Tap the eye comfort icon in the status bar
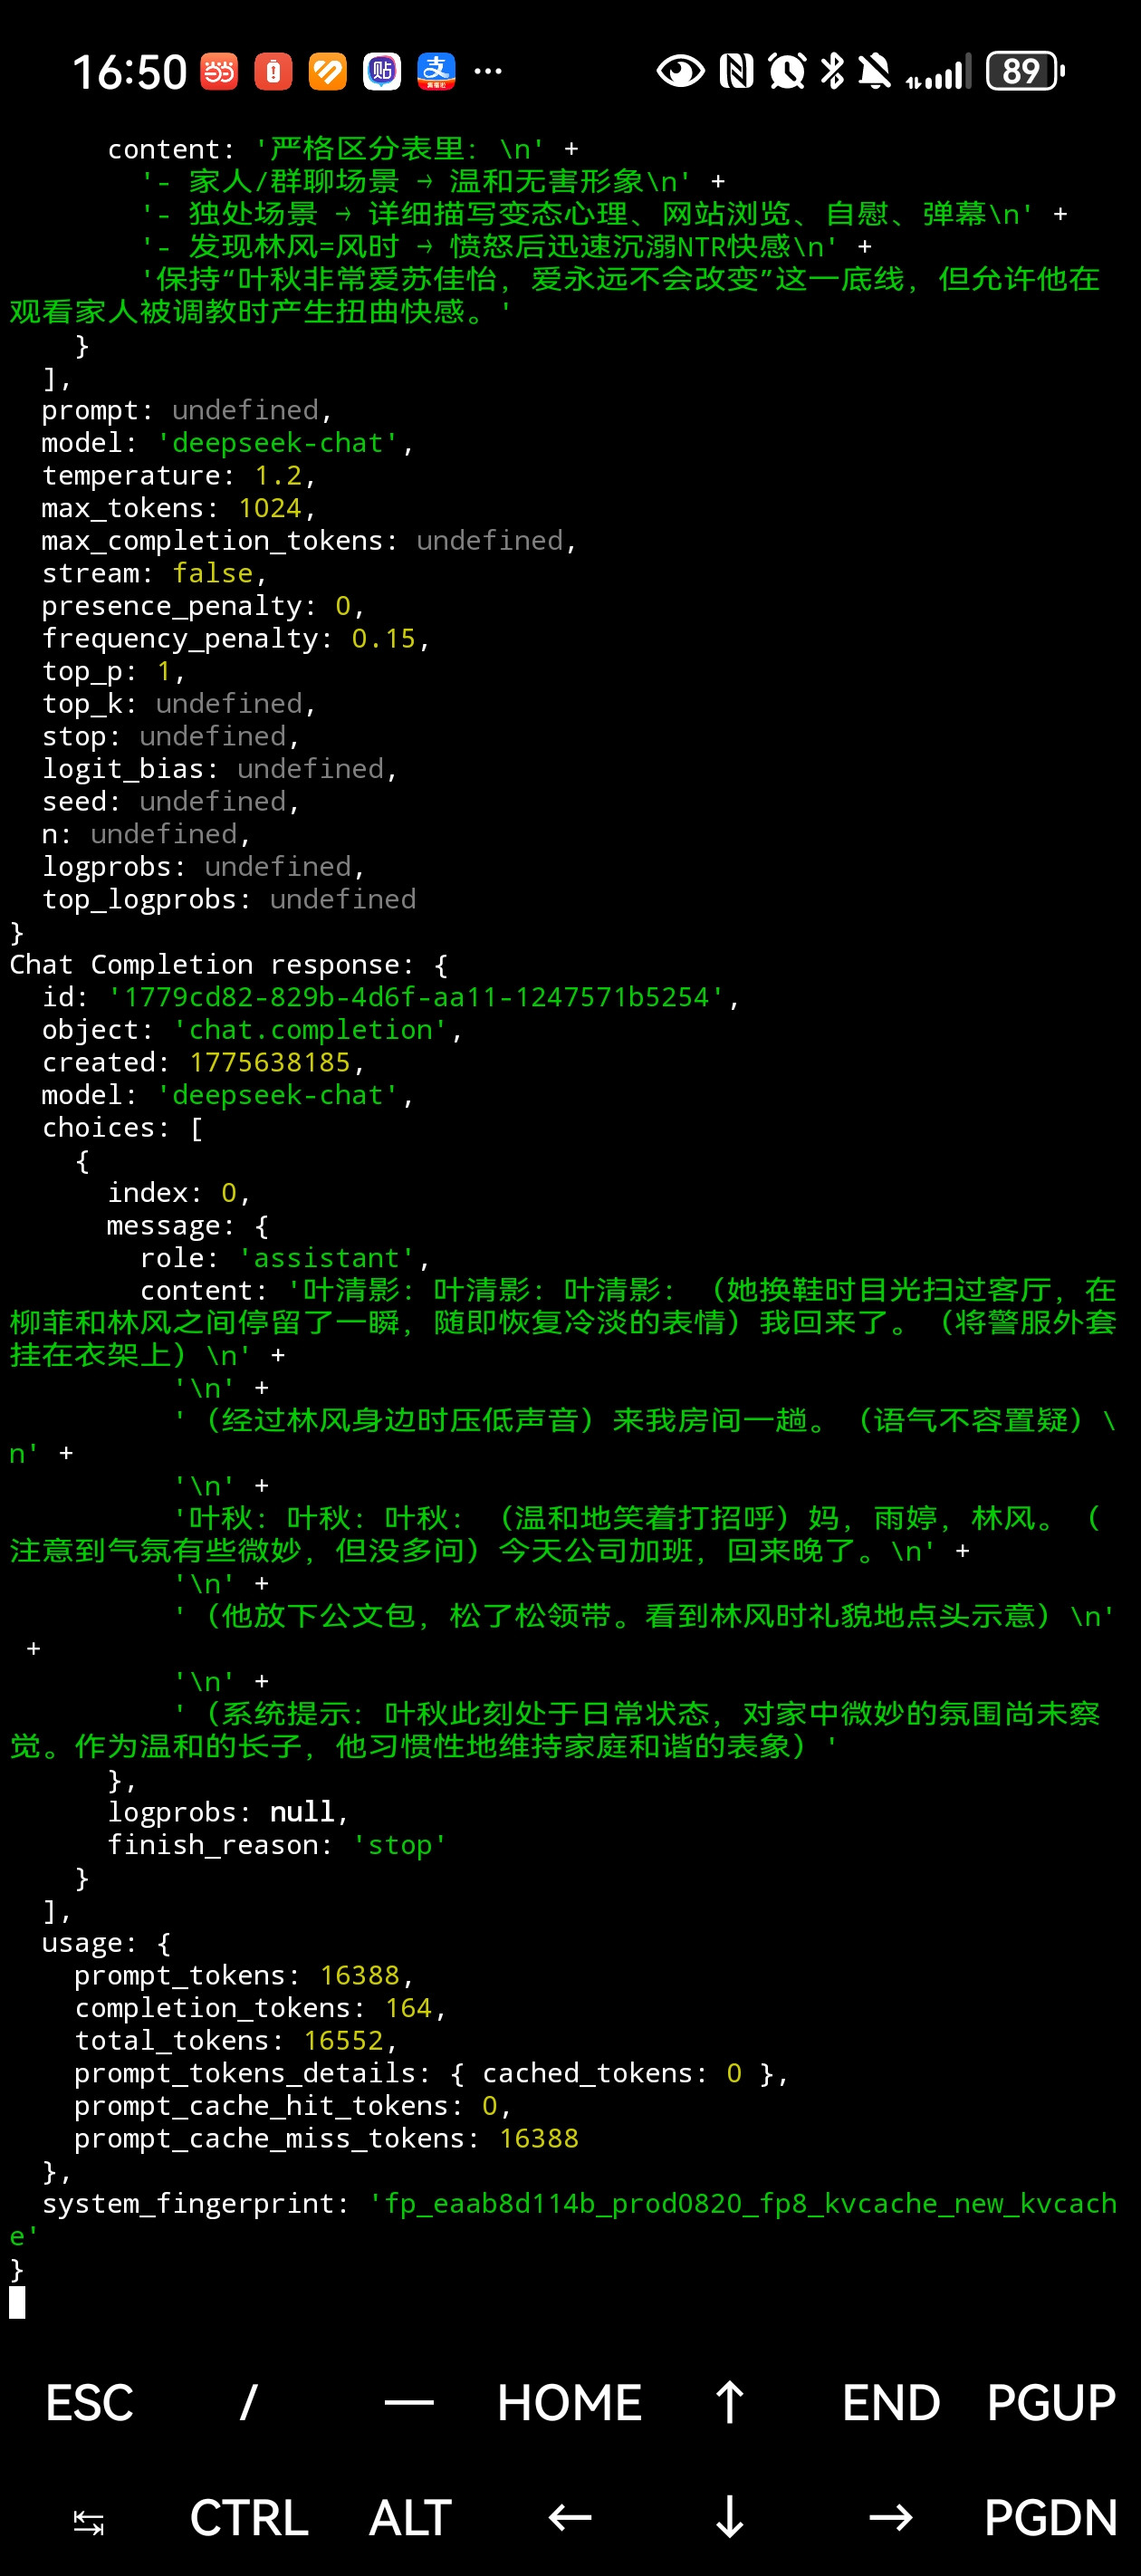 tap(680, 71)
